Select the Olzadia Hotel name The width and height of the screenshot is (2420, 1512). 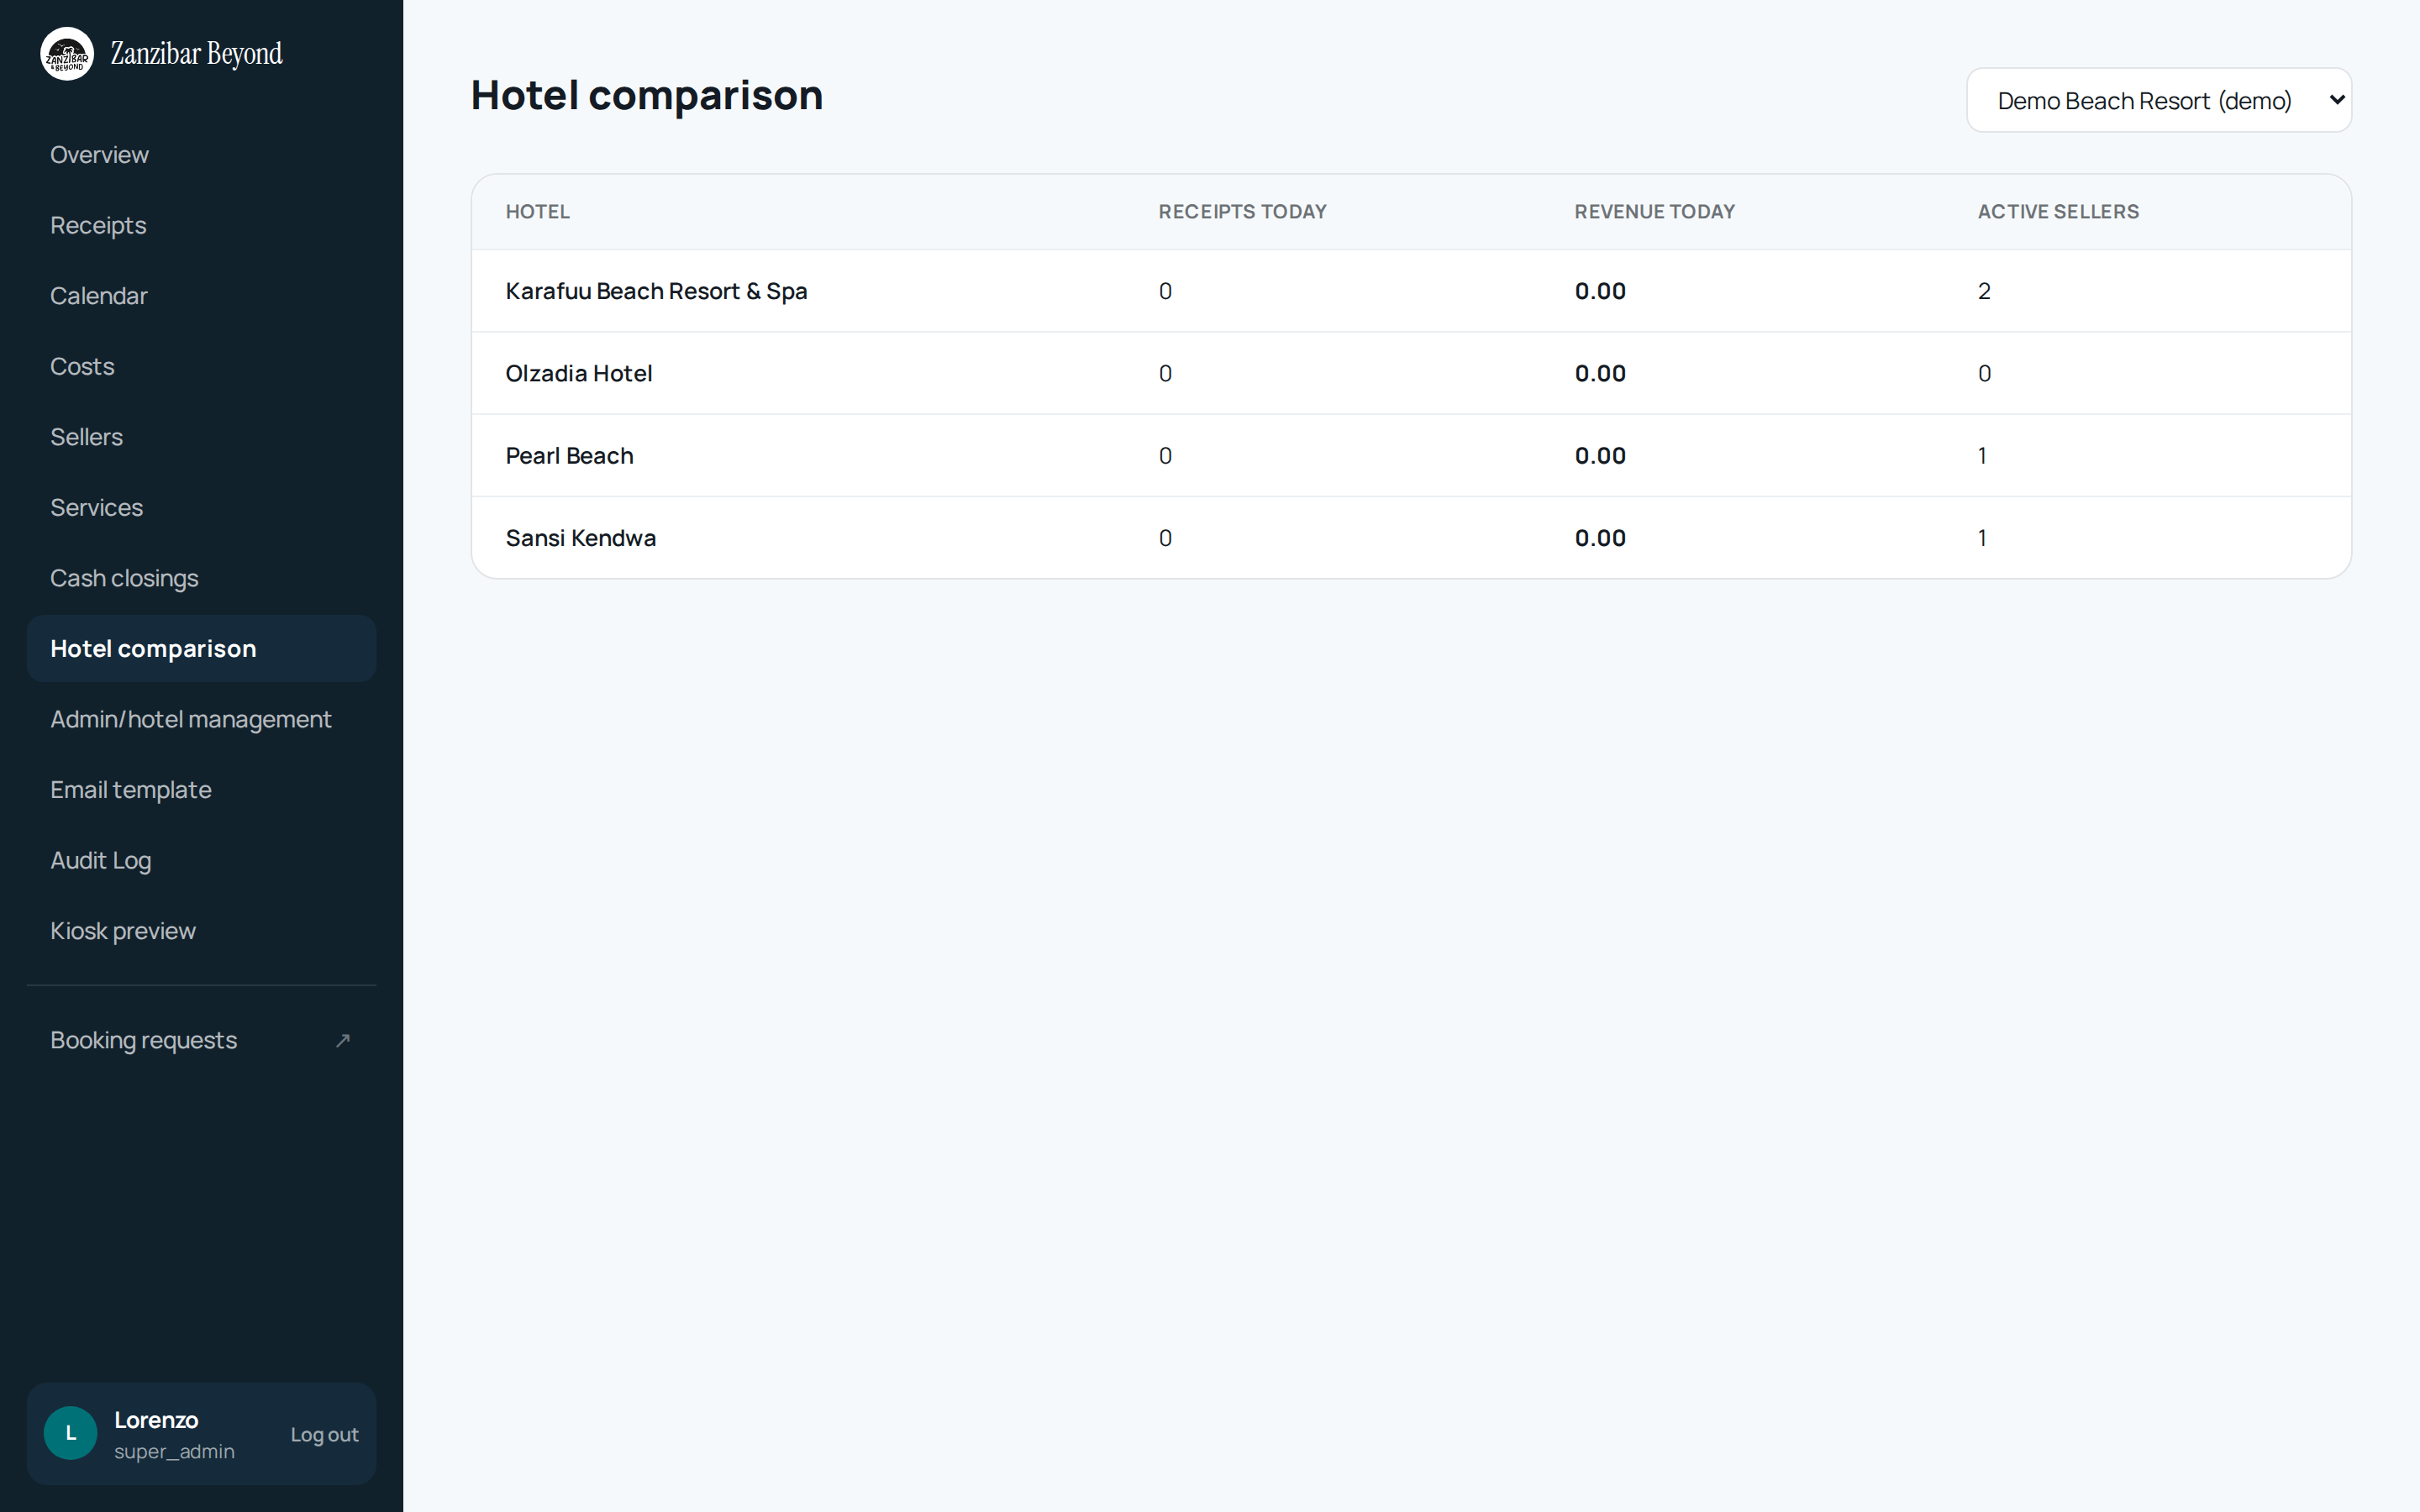578,373
